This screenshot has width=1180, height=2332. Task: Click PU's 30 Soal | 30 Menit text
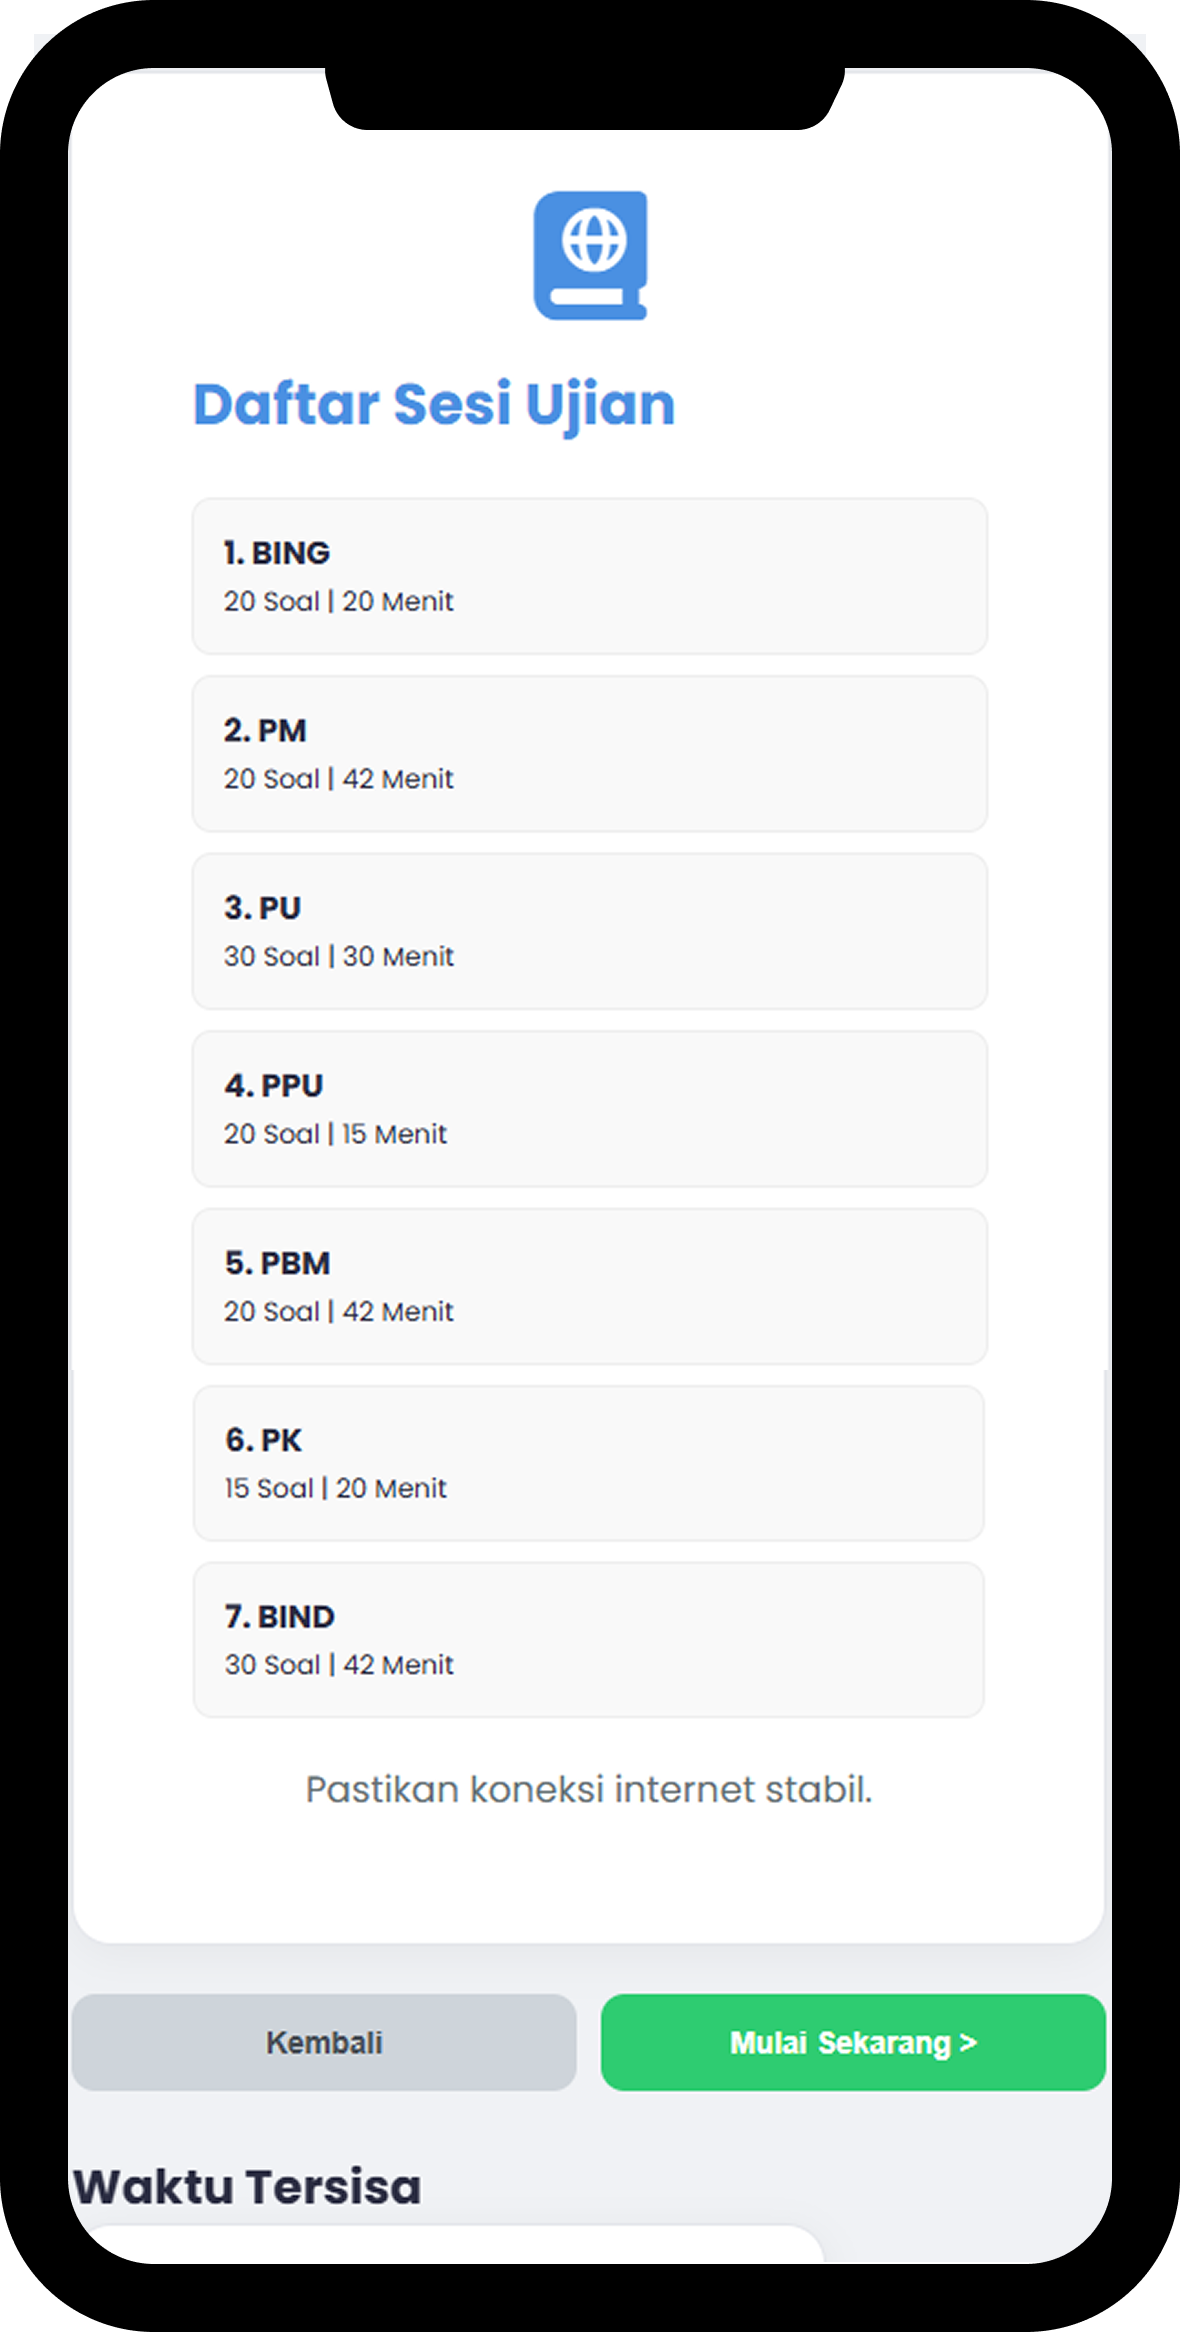(338, 957)
